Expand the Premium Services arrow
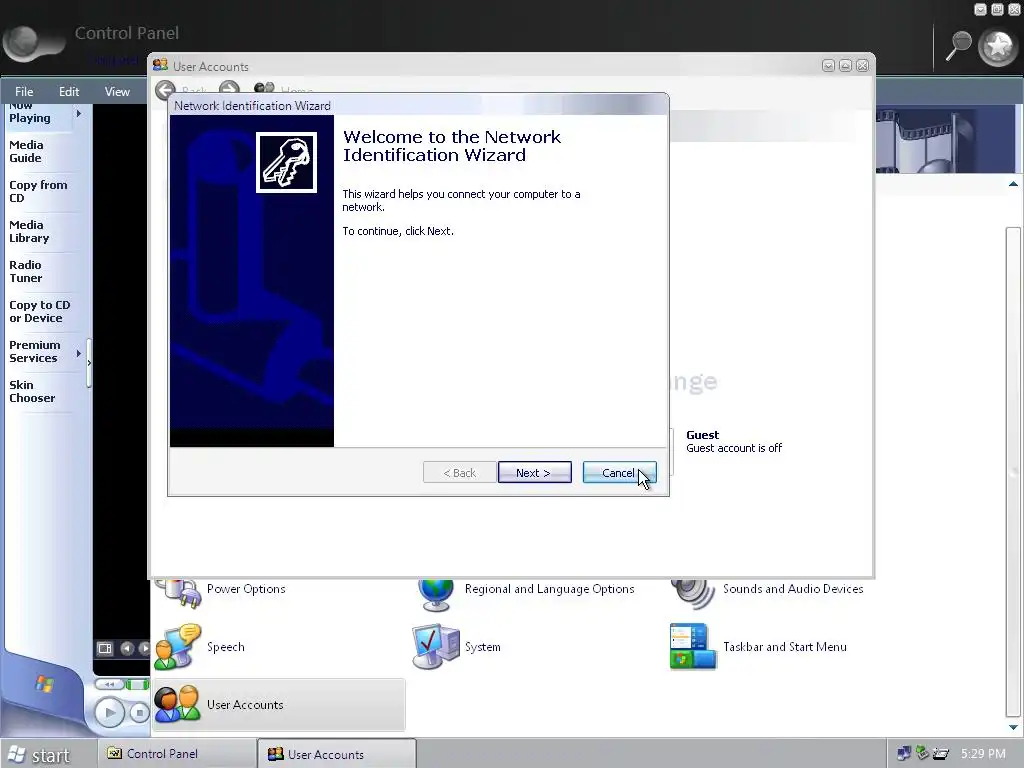This screenshot has height=768, width=1024. (x=79, y=353)
